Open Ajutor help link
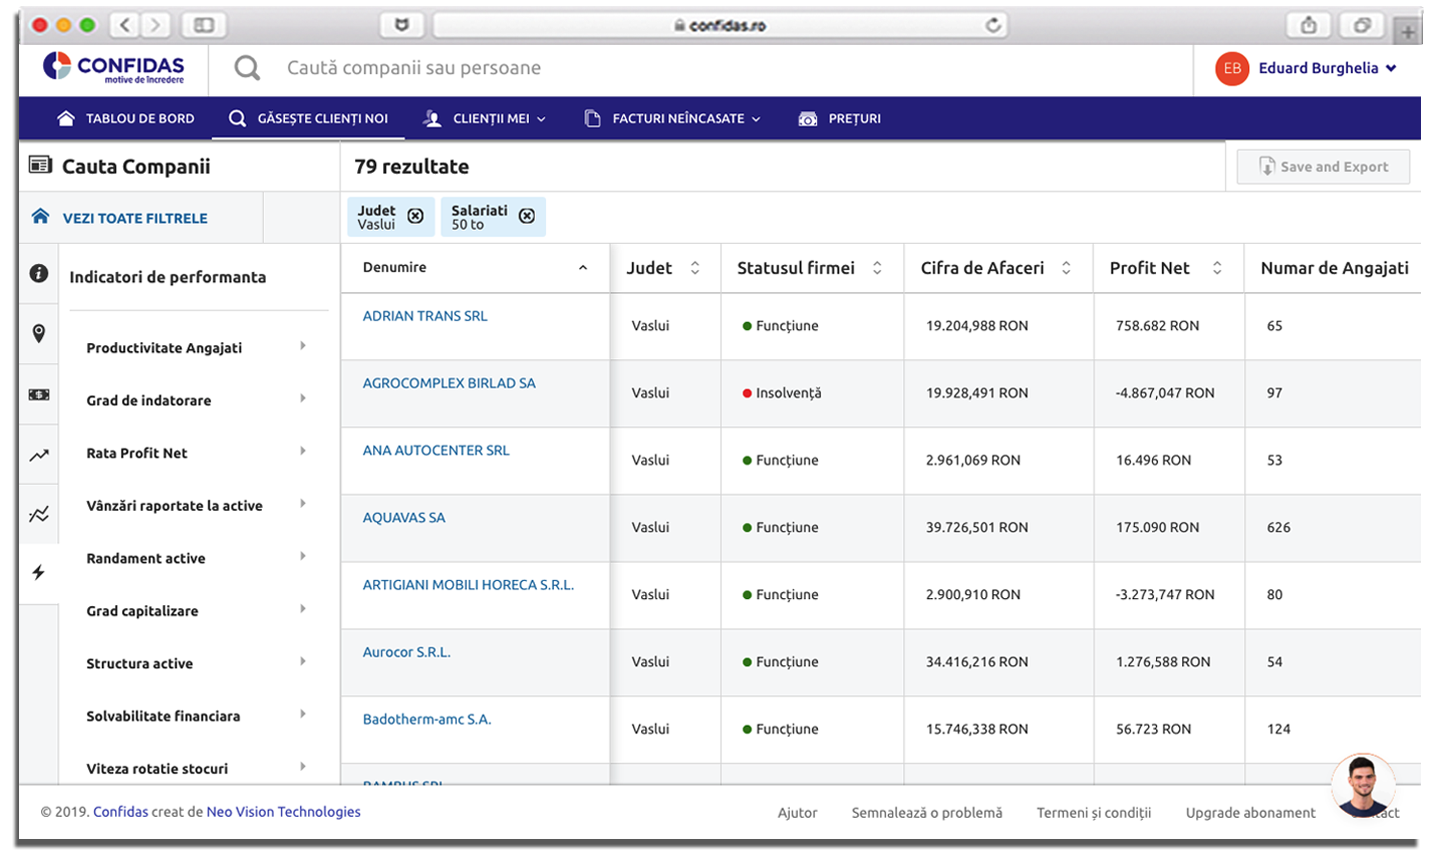Viewport: 1439px width, 855px height. 797,813
